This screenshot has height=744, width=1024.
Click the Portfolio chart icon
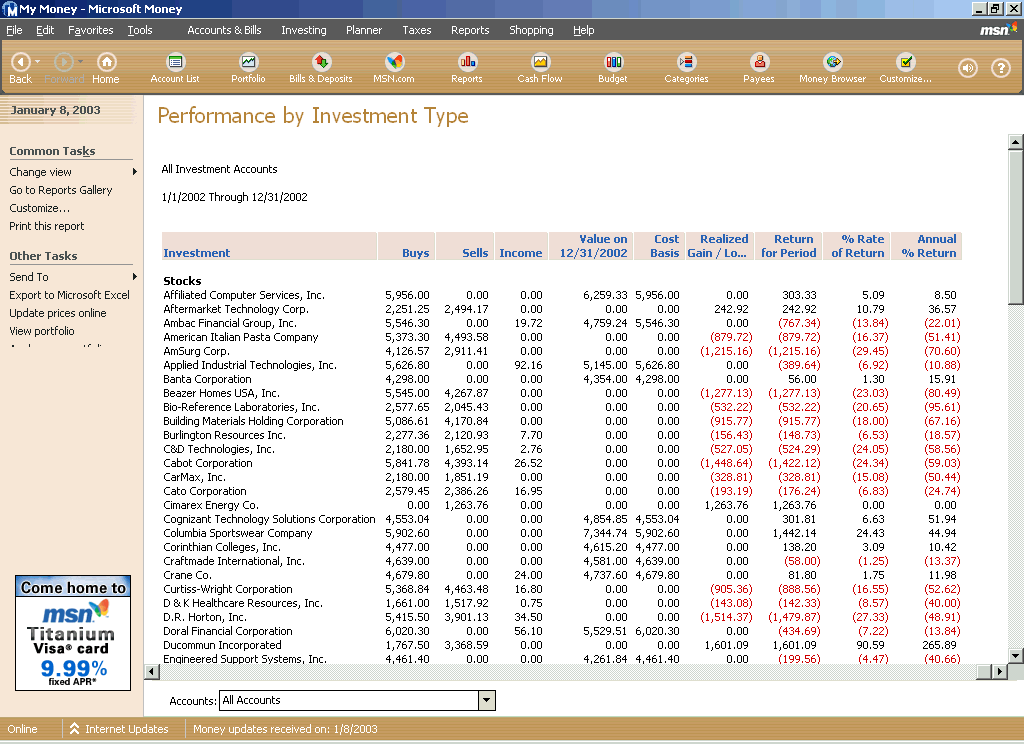click(248, 63)
